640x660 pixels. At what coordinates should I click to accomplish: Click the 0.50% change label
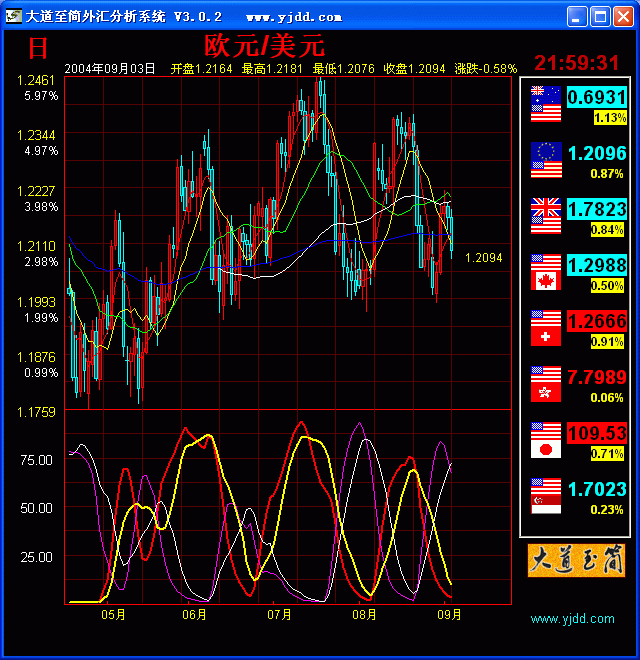607,285
